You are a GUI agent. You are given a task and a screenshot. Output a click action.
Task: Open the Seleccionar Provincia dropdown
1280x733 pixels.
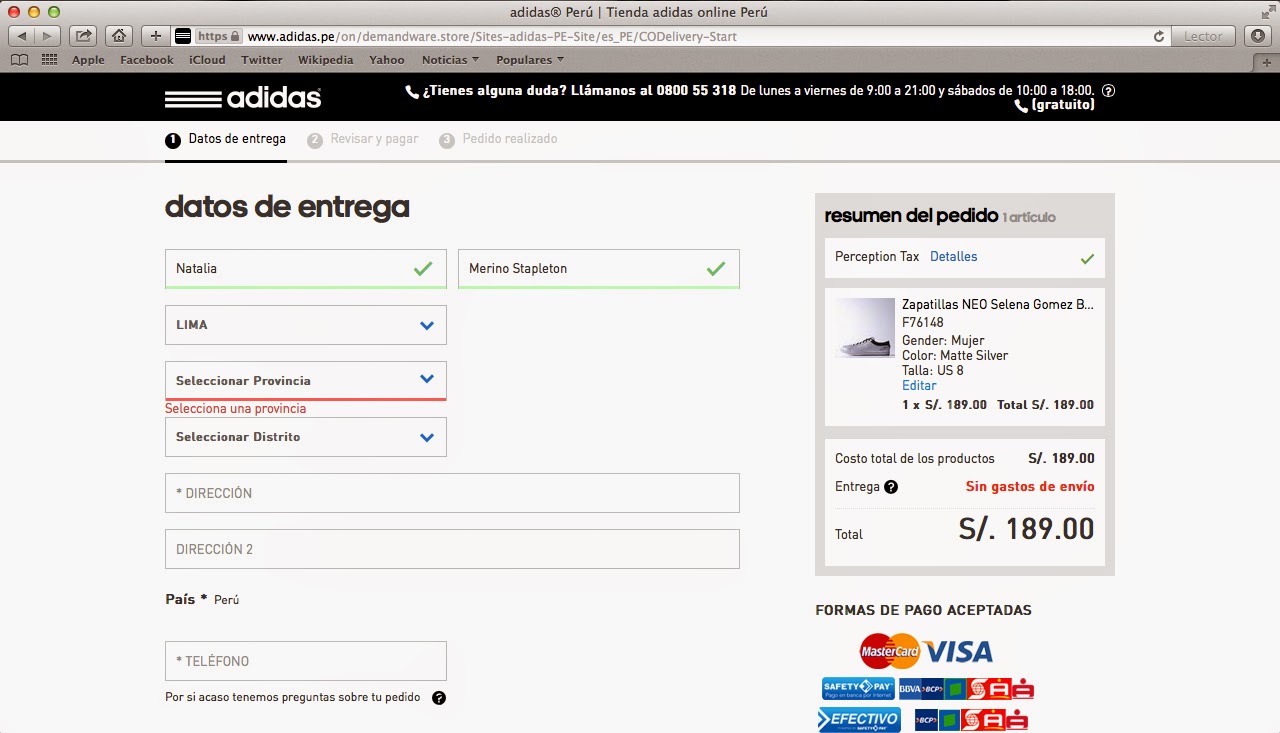(x=306, y=380)
